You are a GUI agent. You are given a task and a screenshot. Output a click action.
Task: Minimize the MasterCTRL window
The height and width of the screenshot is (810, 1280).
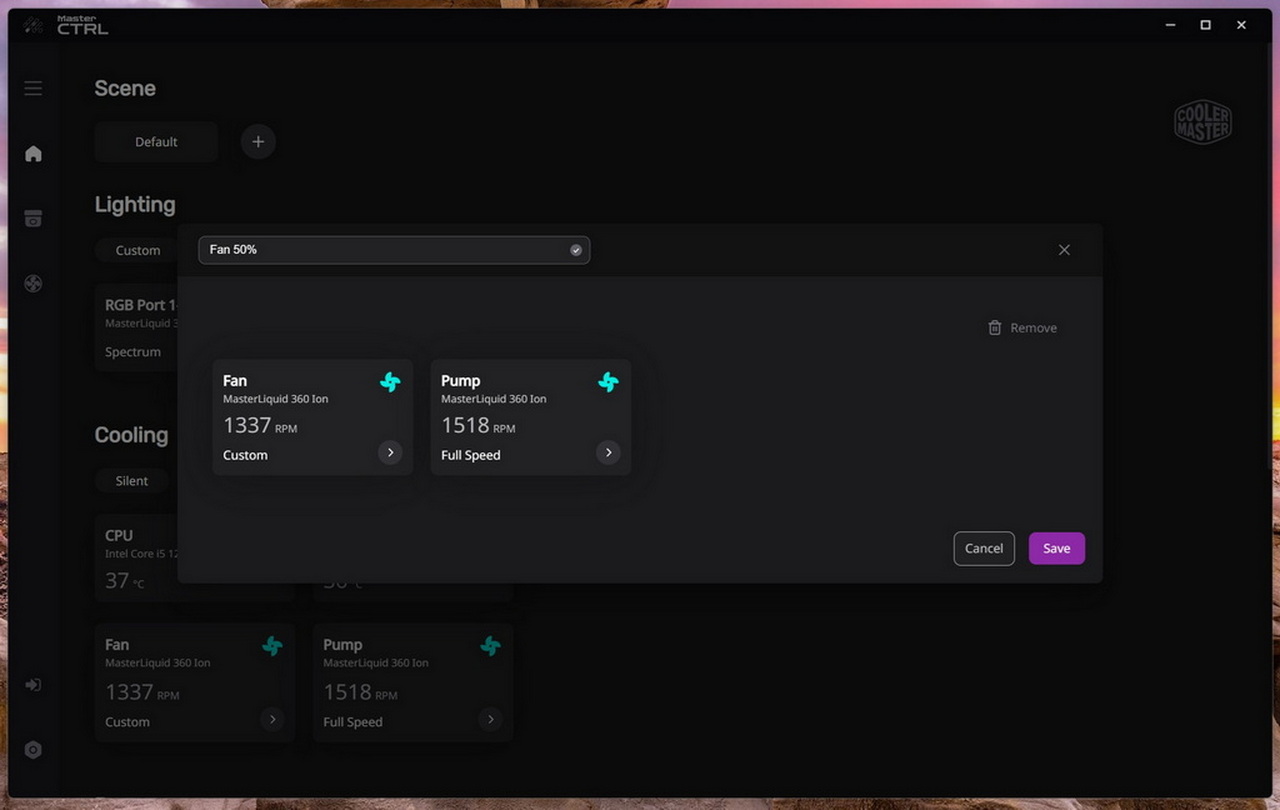pos(1170,25)
